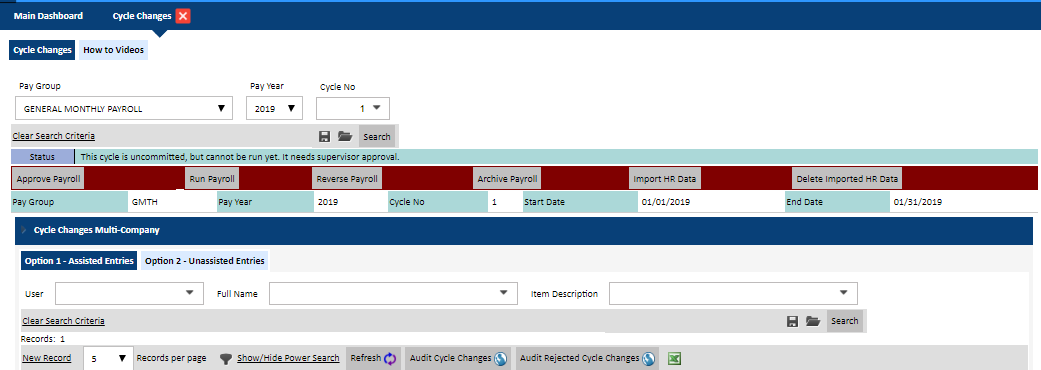Click Approve Payroll button
The height and width of the screenshot is (370, 1041).
48,179
